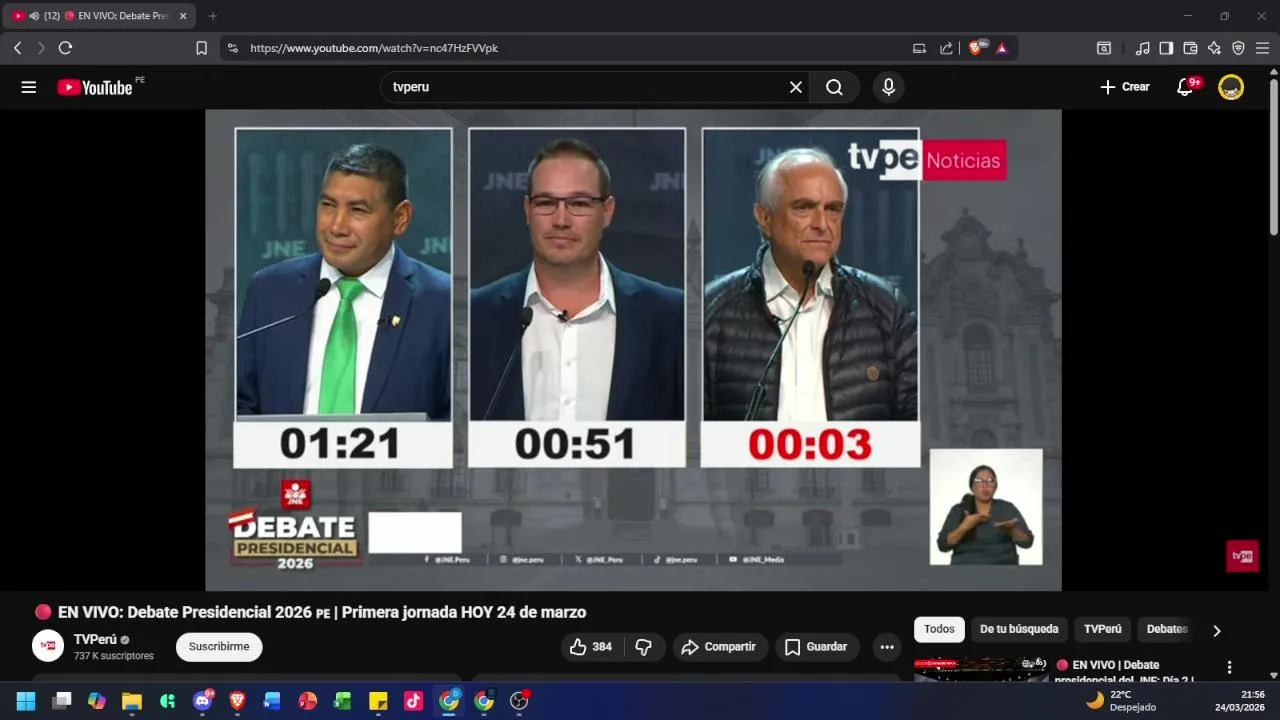View site information icon in address bar
Screen dimensions: 1280x720
click(x=232, y=48)
